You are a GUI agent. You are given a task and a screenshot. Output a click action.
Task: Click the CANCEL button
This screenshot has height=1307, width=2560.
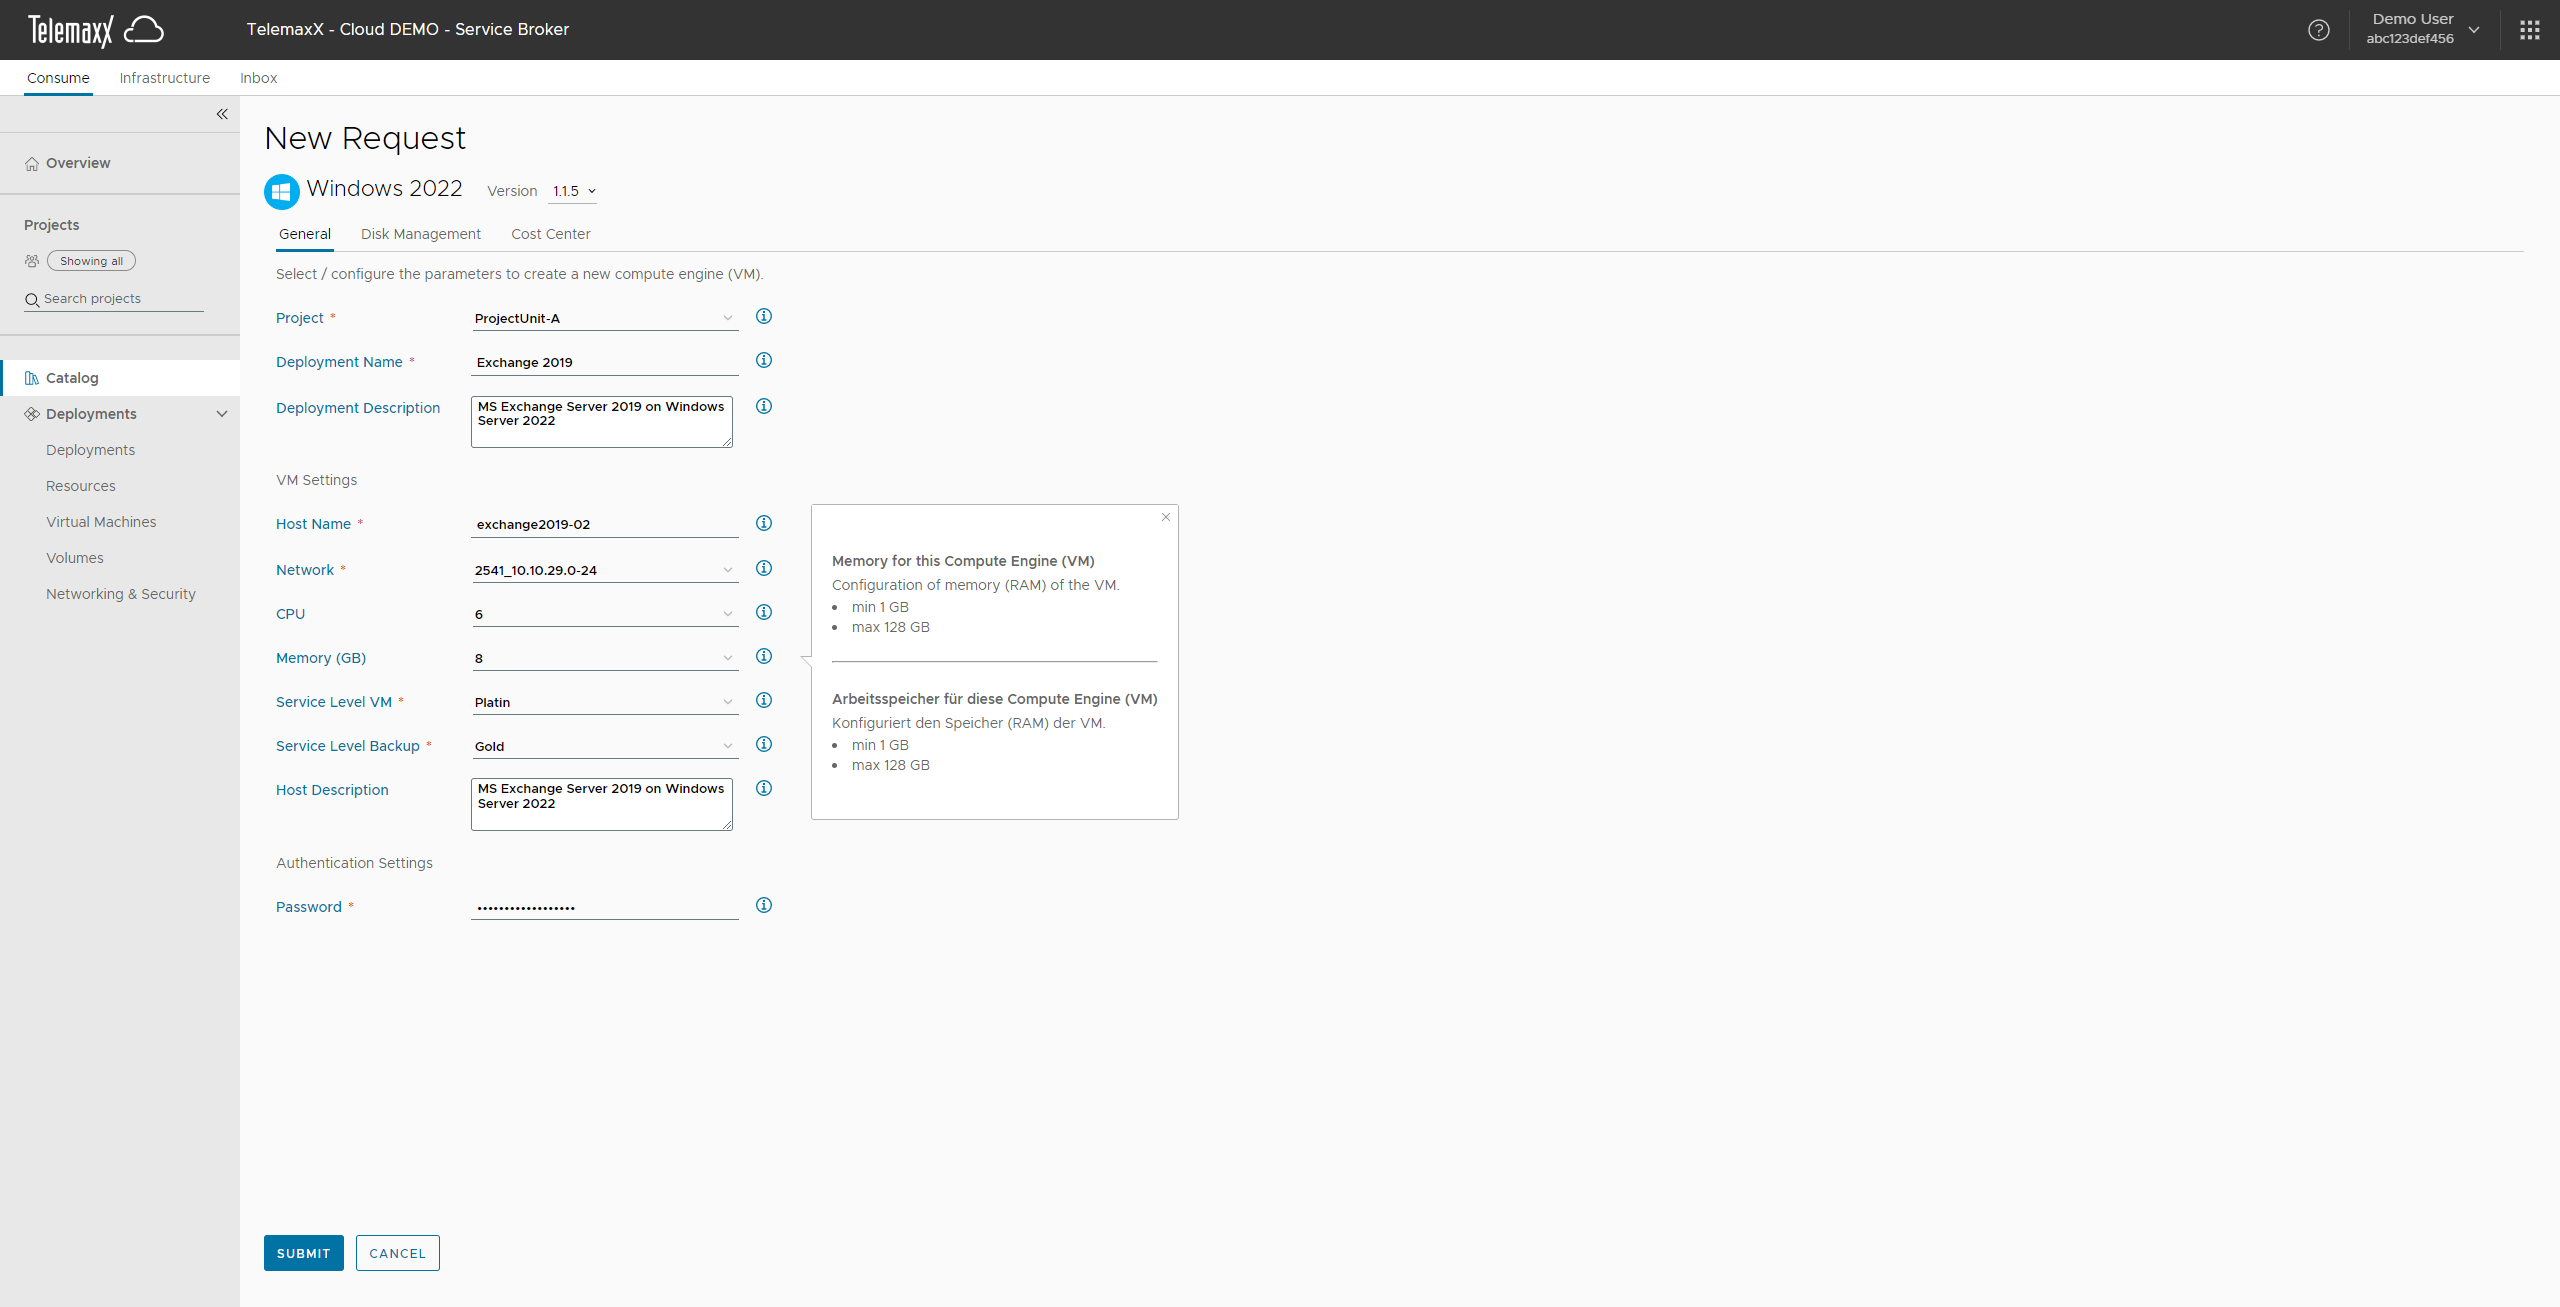395,1252
